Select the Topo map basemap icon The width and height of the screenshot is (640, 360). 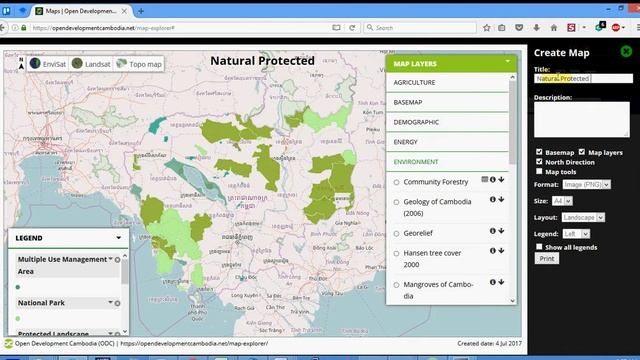pos(122,64)
